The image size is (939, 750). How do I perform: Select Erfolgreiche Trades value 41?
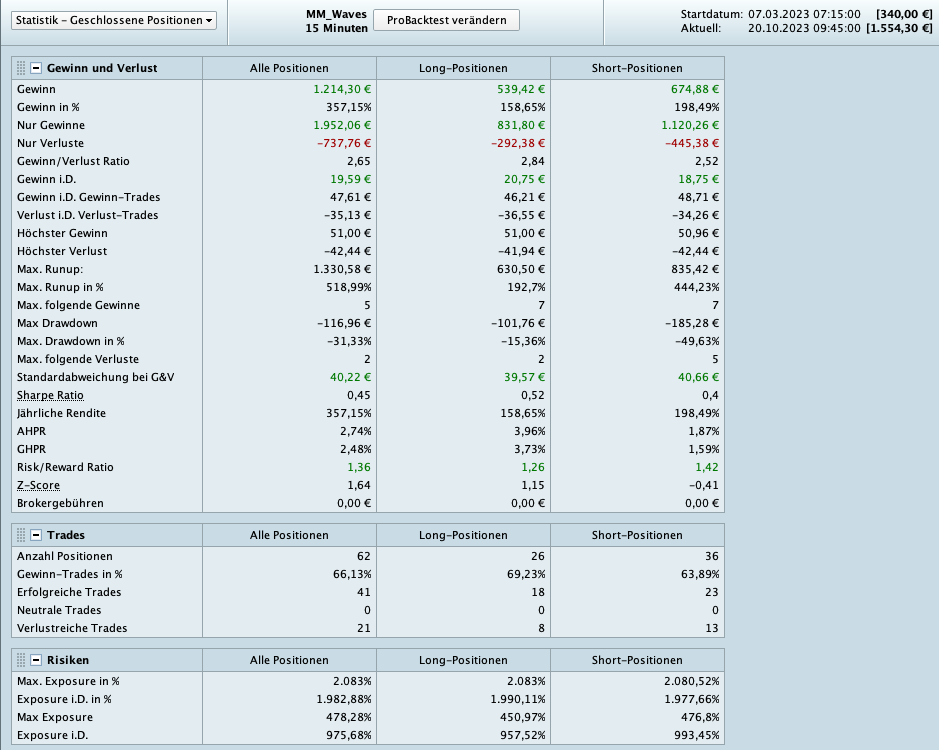(x=364, y=592)
